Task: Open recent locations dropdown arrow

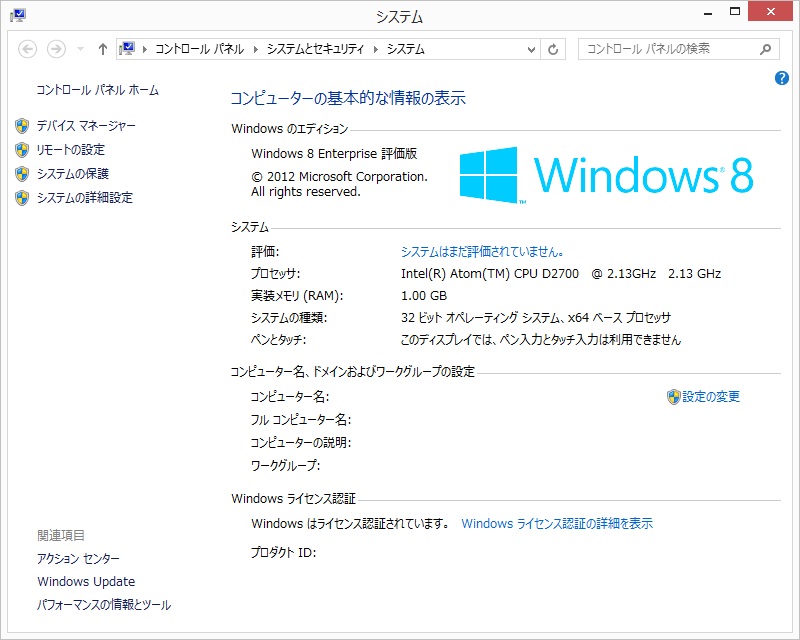Action: pyautogui.click(x=80, y=49)
